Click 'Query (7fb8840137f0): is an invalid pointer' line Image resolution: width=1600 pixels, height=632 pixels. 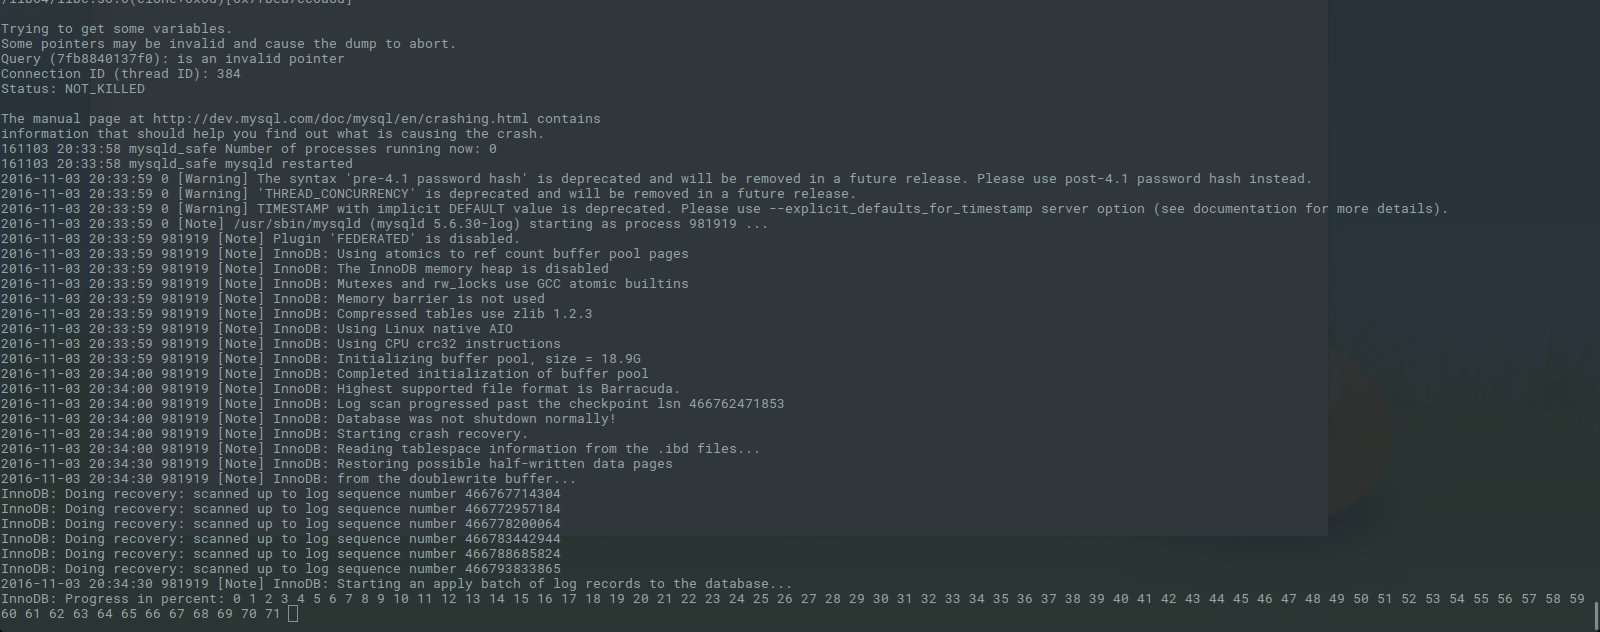[173, 59]
